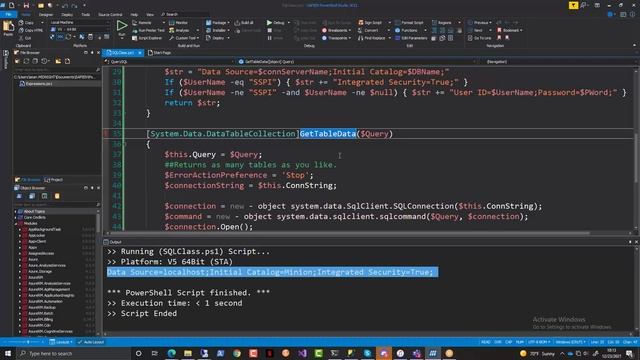
Task: Click the Windows Start button
Action: [8, 353]
